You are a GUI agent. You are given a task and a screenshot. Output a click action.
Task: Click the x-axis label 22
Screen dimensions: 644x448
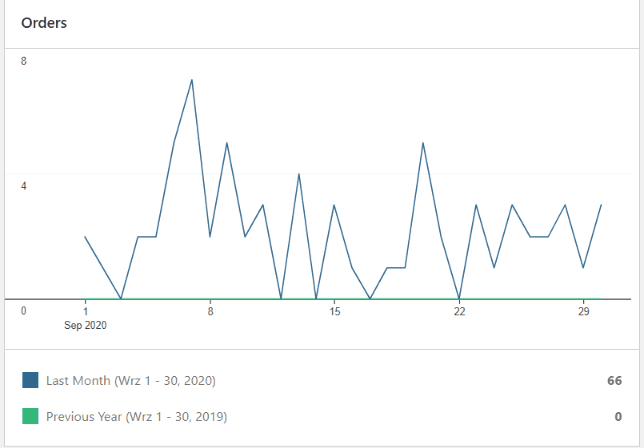tap(459, 312)
